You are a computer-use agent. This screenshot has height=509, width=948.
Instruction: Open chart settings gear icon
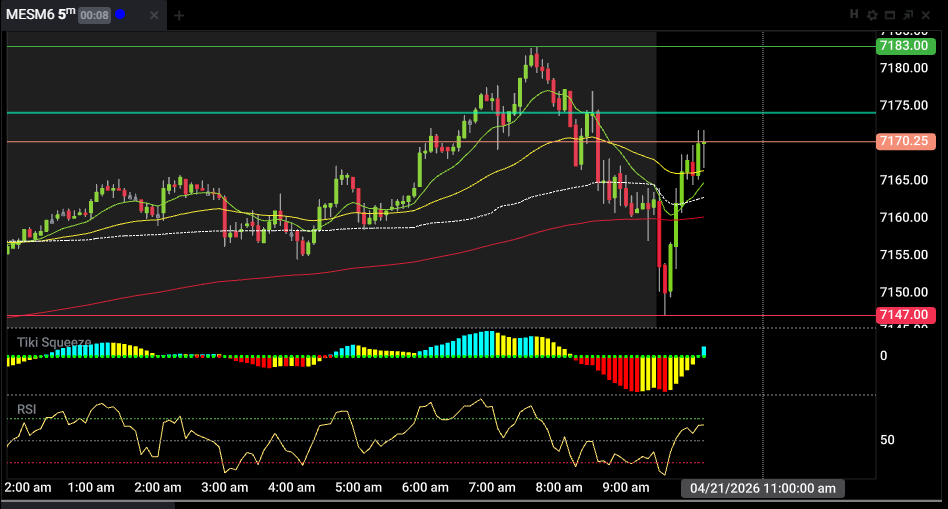point(872,15)
